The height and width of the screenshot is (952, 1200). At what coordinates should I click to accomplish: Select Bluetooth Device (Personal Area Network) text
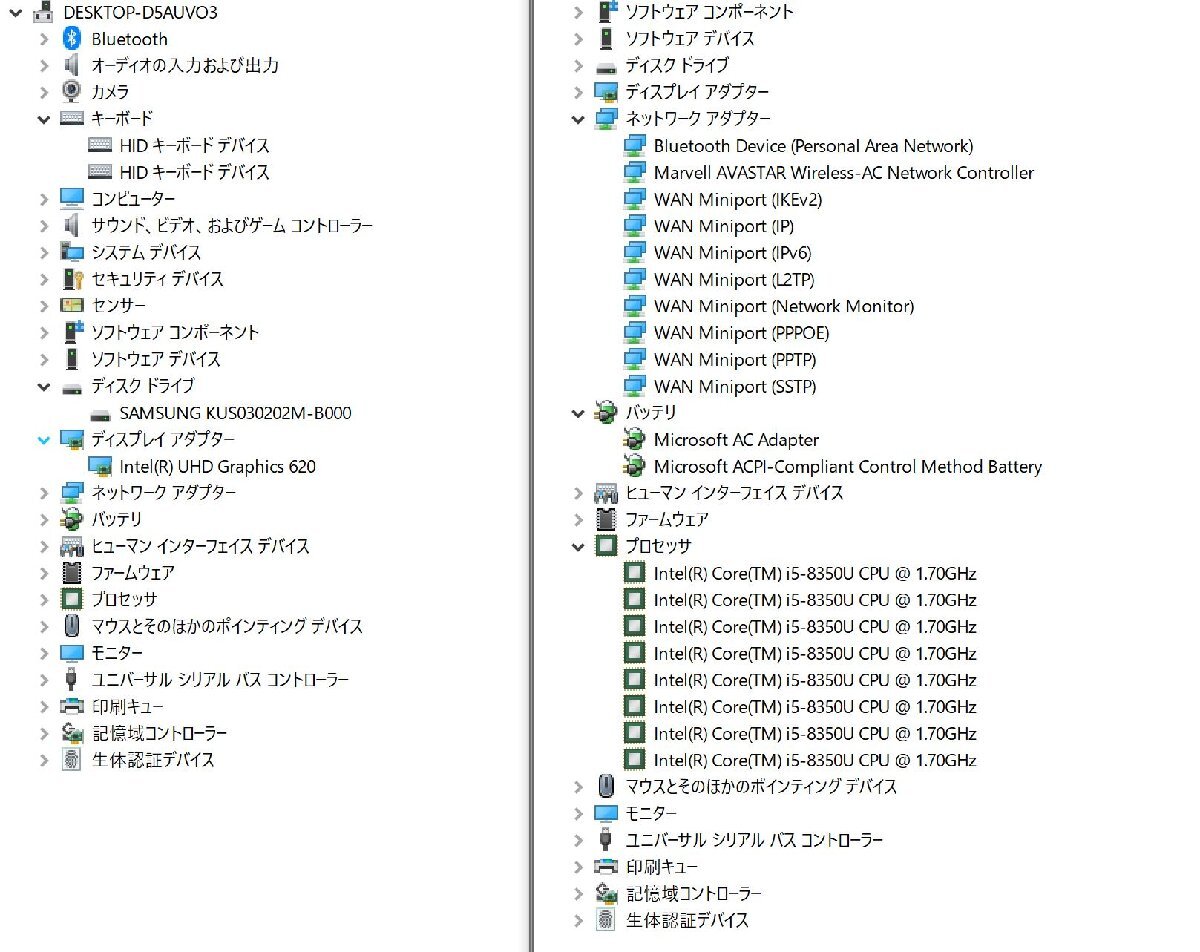pyautogui.click(x=813, y=146)
